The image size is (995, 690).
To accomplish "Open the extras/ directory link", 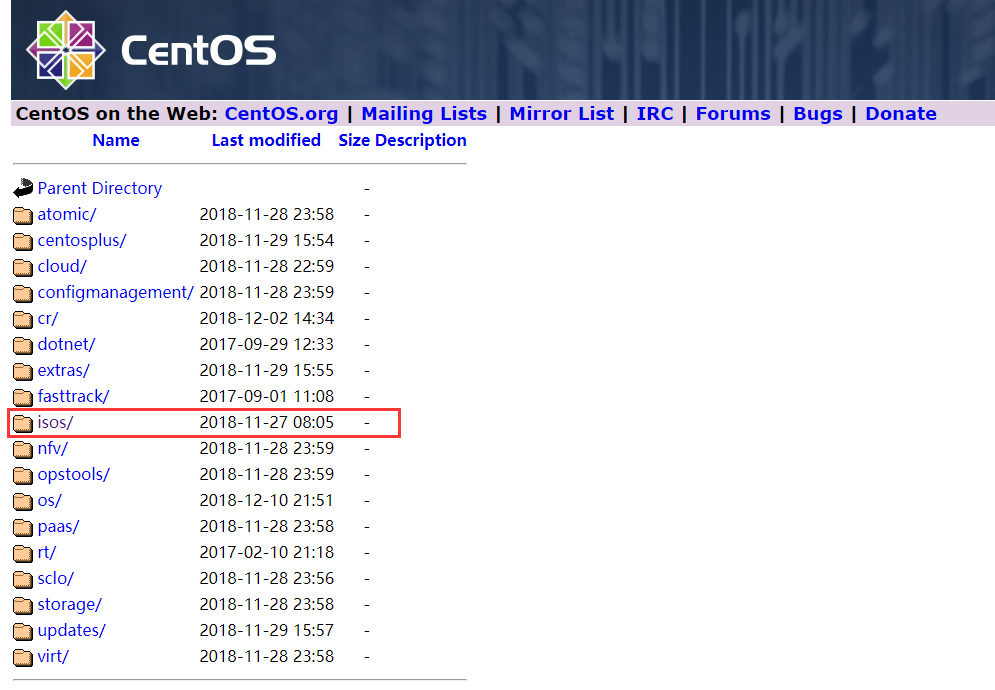I will point(63,371).
